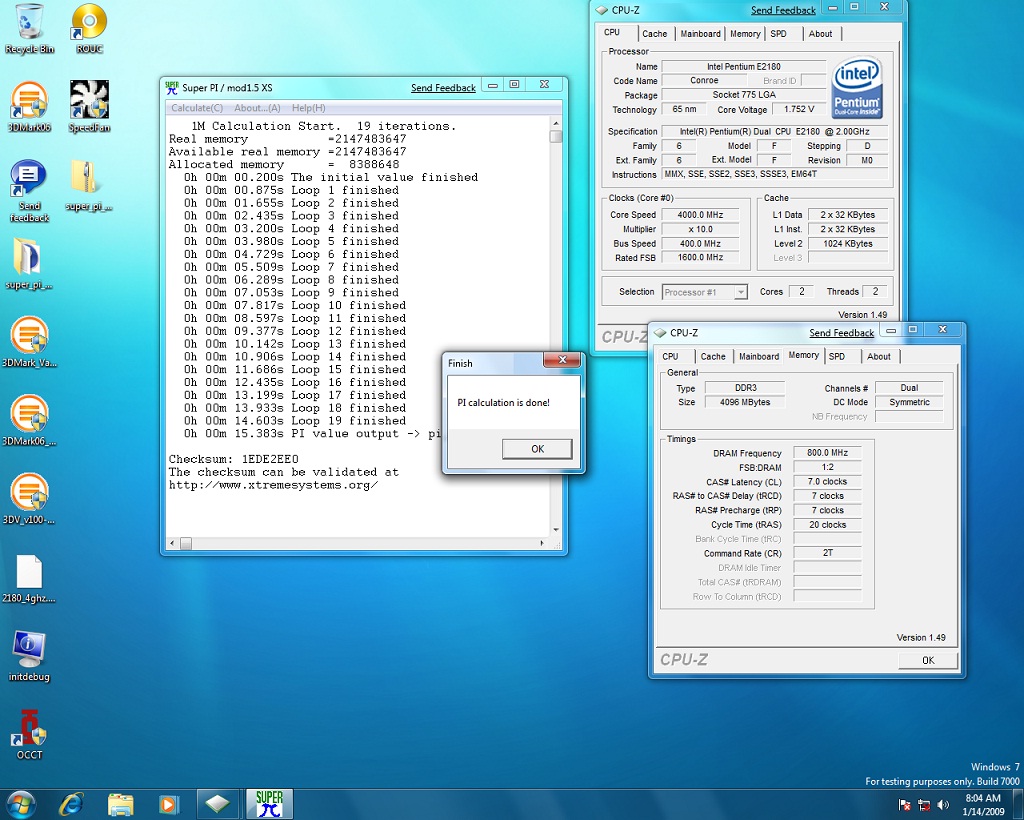
Task: Click the volume speaker tray icon
Action: coord(942,805)
